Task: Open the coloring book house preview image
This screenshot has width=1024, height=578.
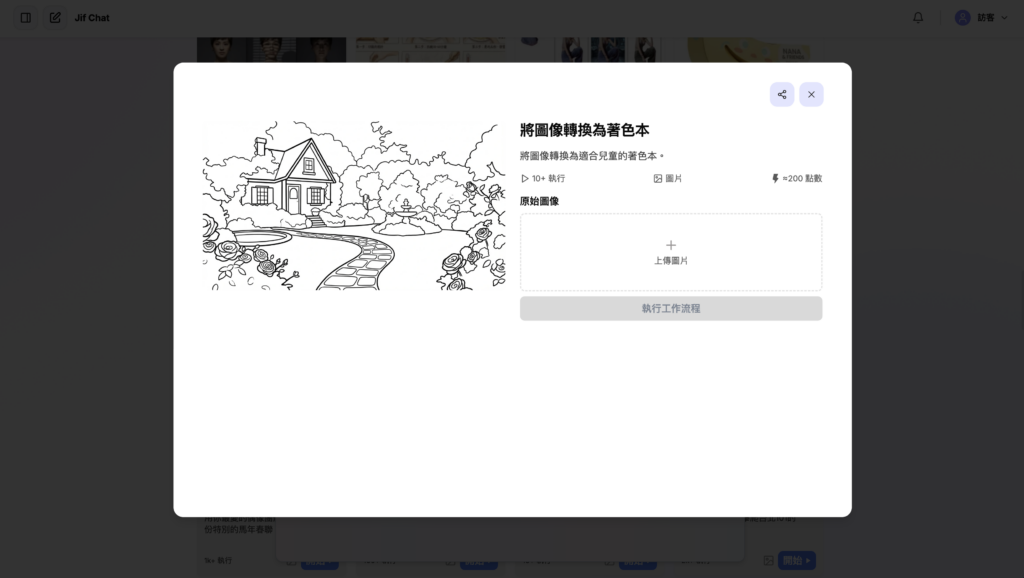Action: coord(354,205)
